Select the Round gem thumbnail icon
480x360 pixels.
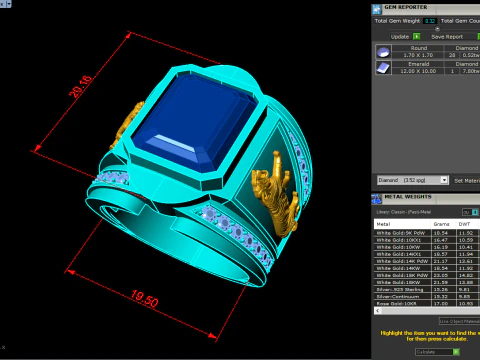tap(383, 52)
